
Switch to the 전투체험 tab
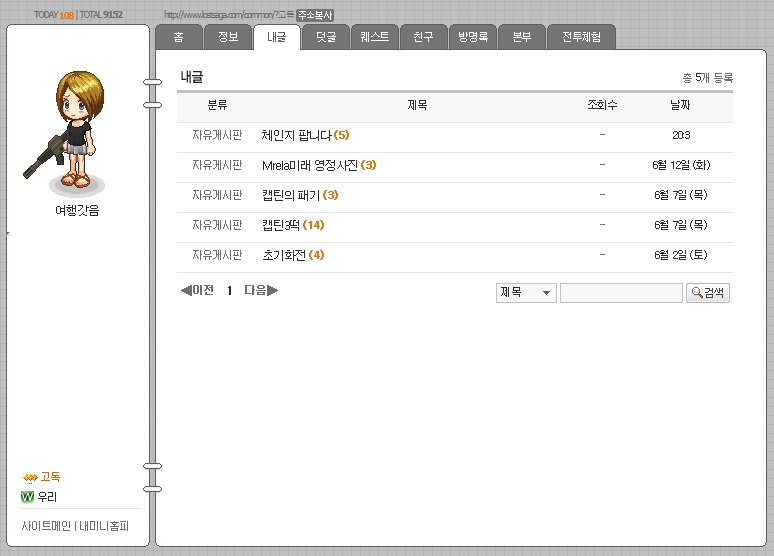(x=581, y=37)
